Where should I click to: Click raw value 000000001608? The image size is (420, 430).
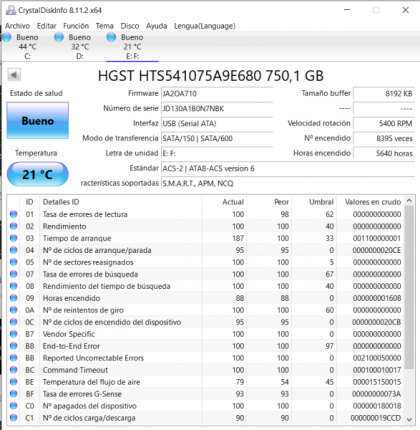coord(377,298)
